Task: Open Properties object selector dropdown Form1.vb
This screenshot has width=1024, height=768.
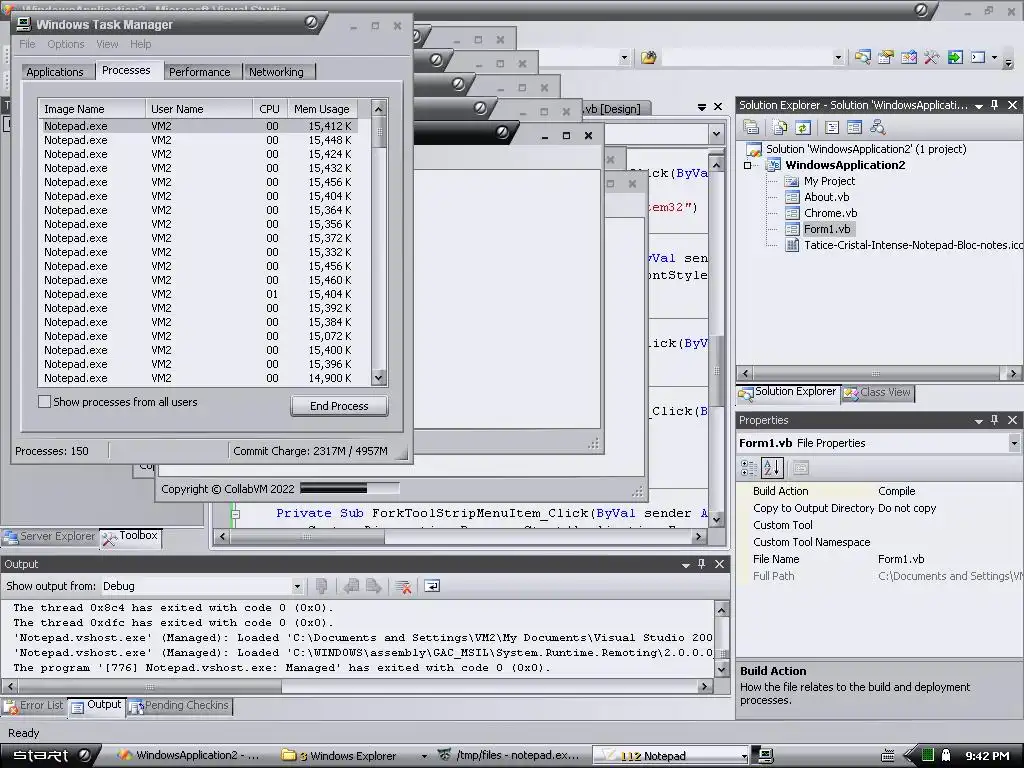Action: [1014, 443]
